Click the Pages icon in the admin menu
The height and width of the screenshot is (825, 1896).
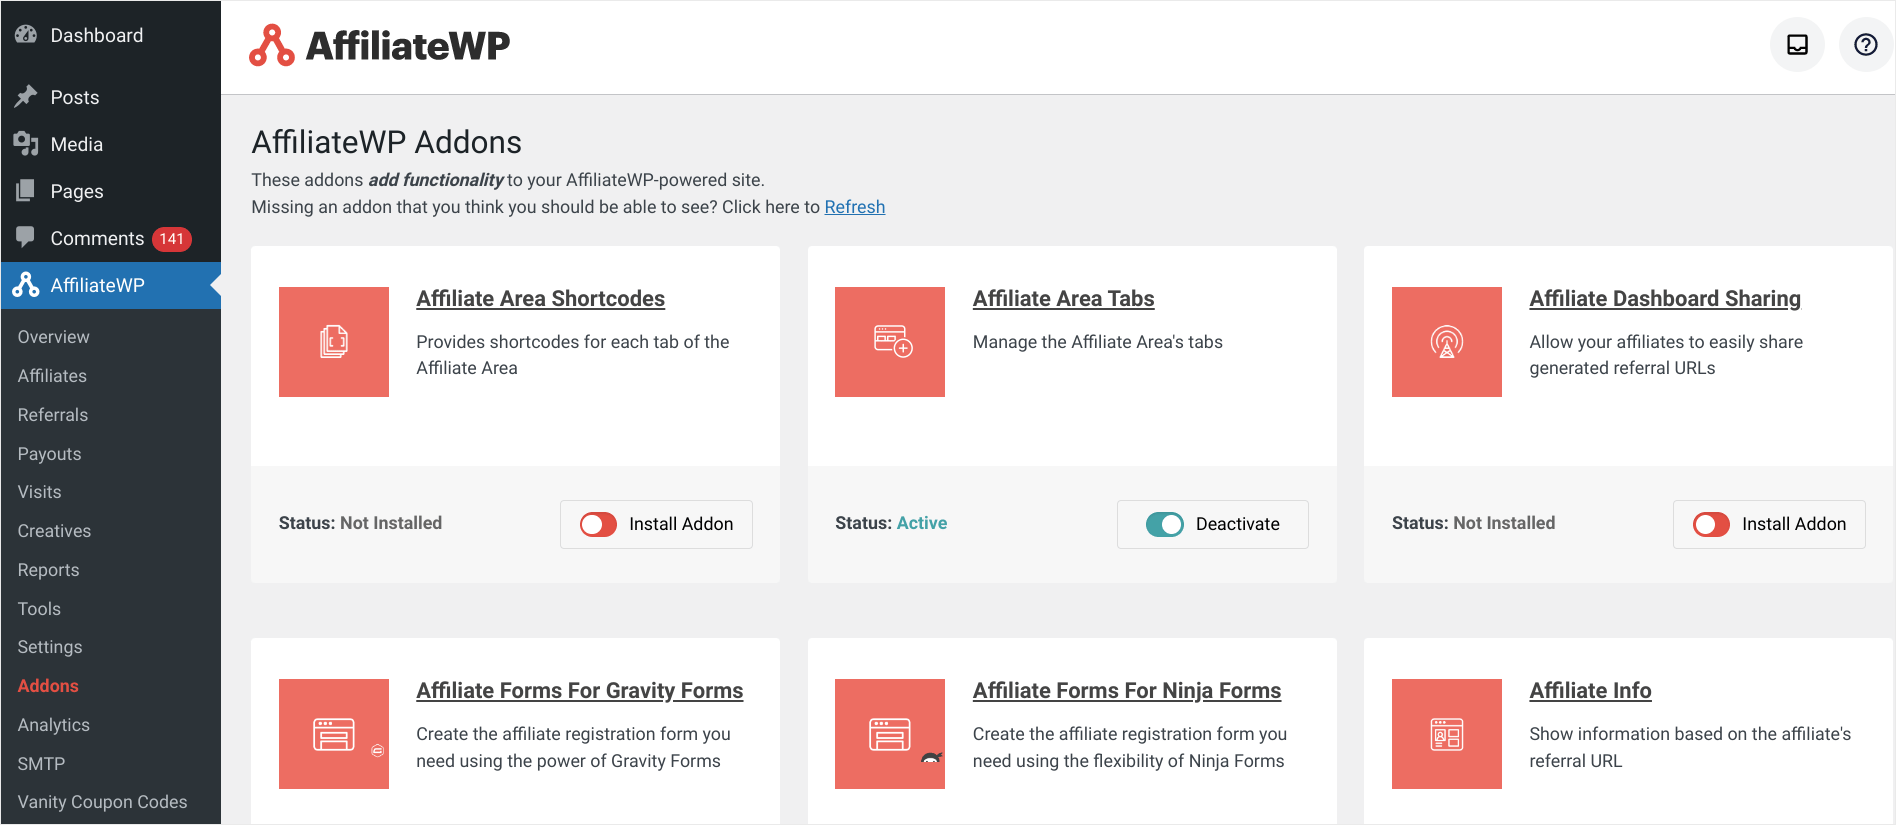coord(27,190)
